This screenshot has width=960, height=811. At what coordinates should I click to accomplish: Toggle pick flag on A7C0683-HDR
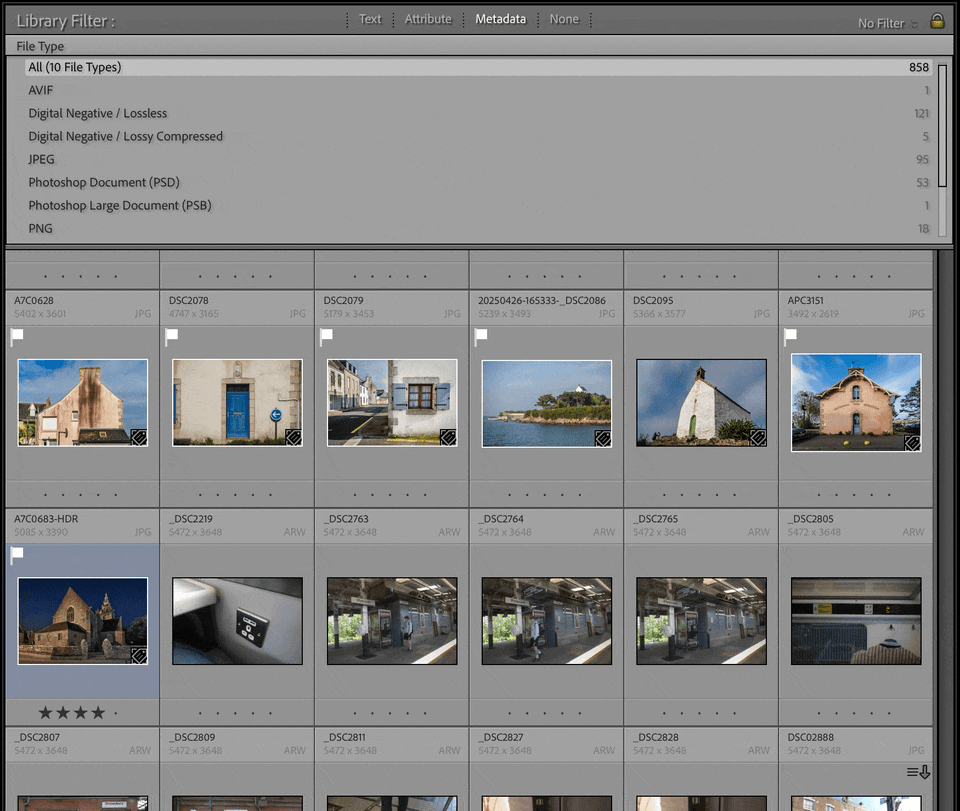(x=17, y=554)
